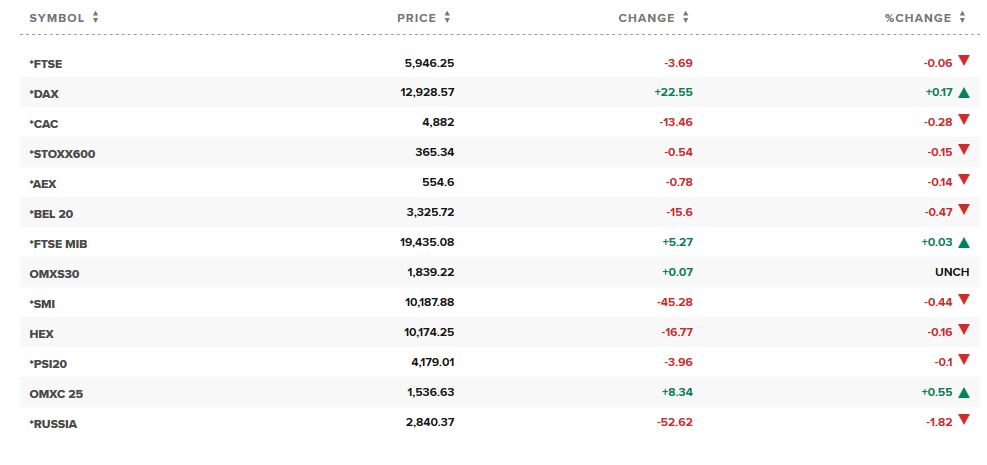Select the FTSE price 5,946.25
This screenshot has width=987, height=465.
(429, 63)
